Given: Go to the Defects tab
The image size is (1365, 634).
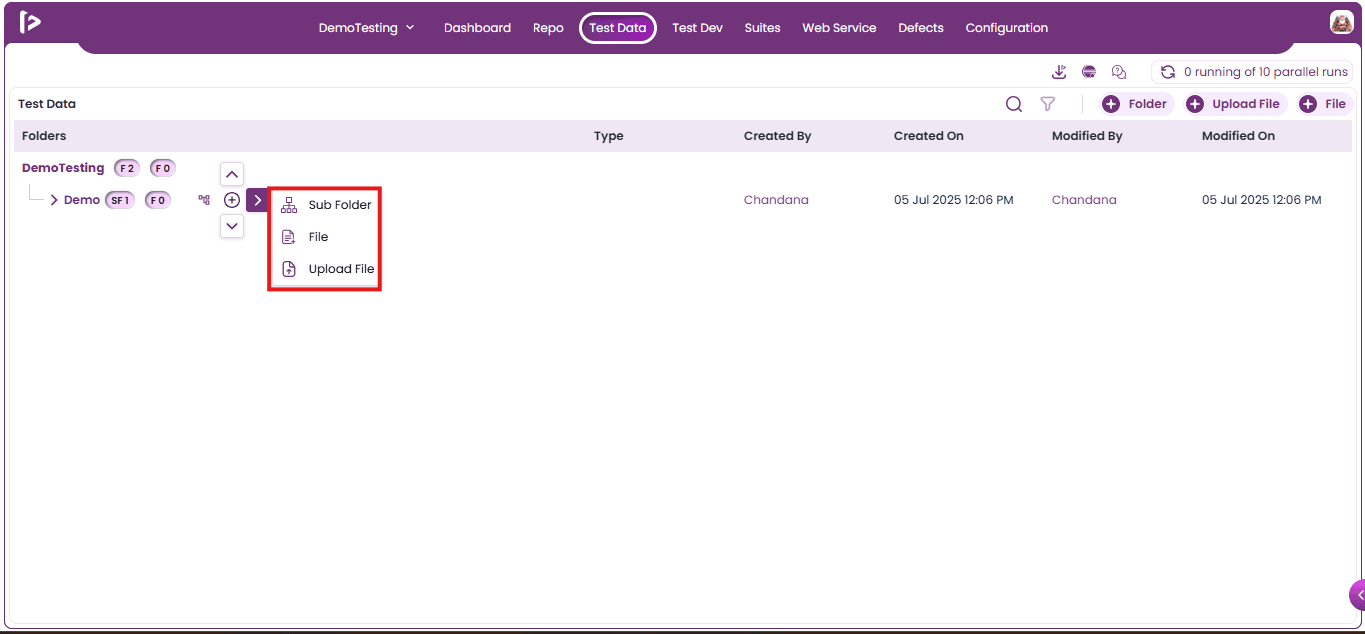Looking at the screenshot, I should [x=921, y=28].
